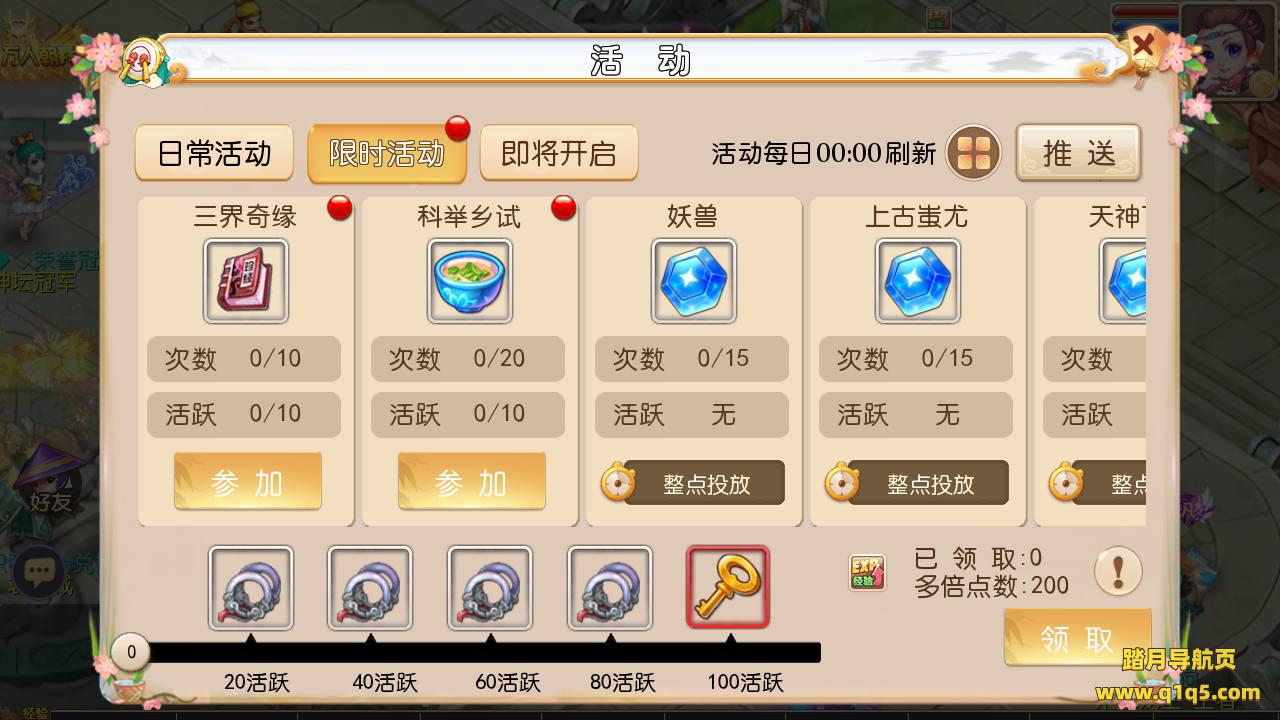Open the chat bubble icon

[x=40, y=572]
